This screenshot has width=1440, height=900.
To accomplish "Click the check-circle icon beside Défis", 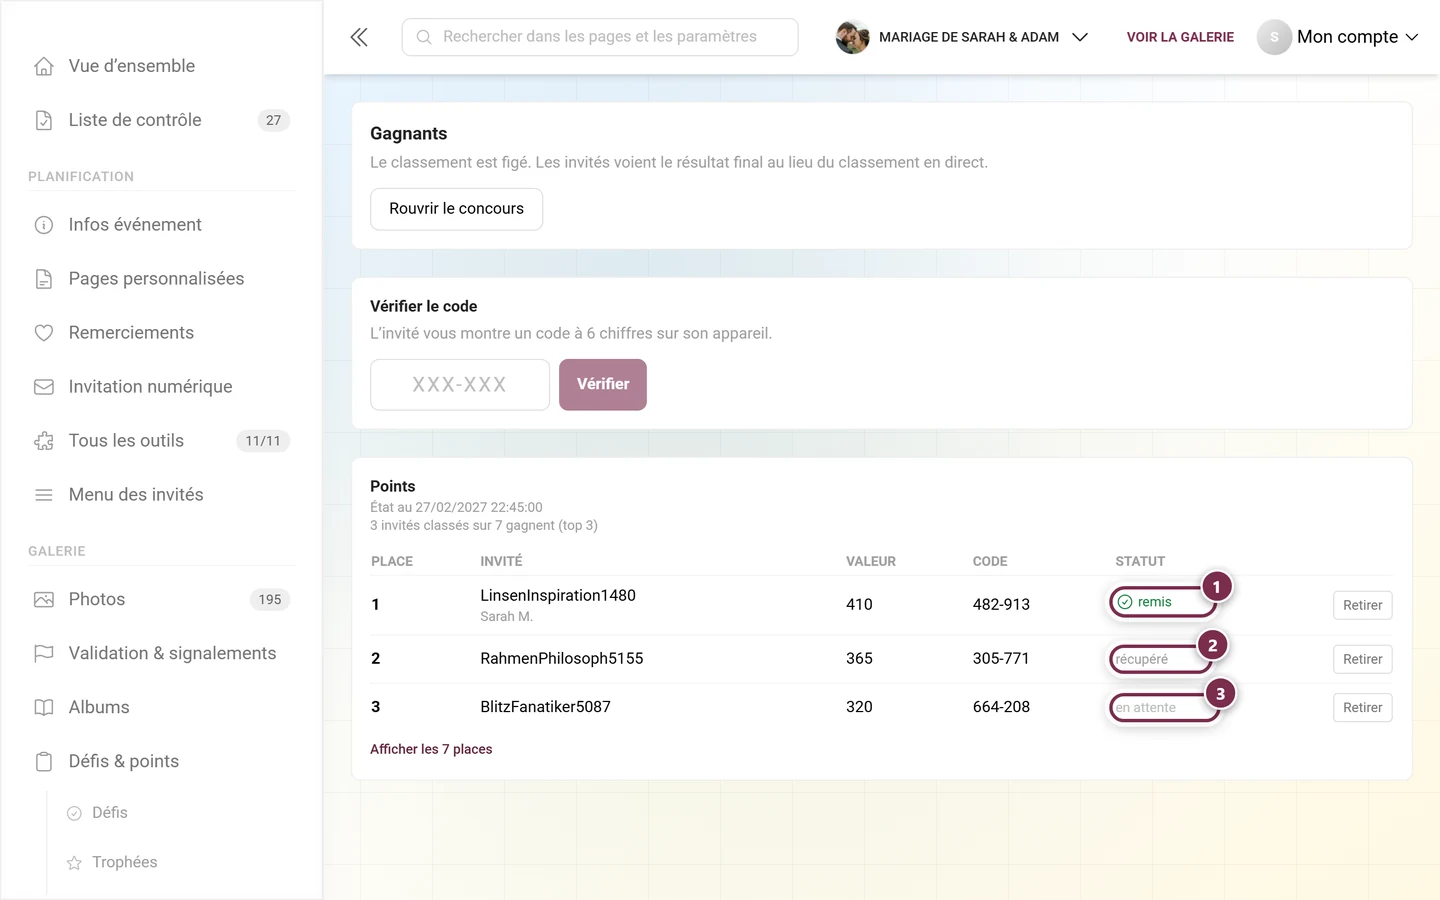I will [x=74, y=813].
